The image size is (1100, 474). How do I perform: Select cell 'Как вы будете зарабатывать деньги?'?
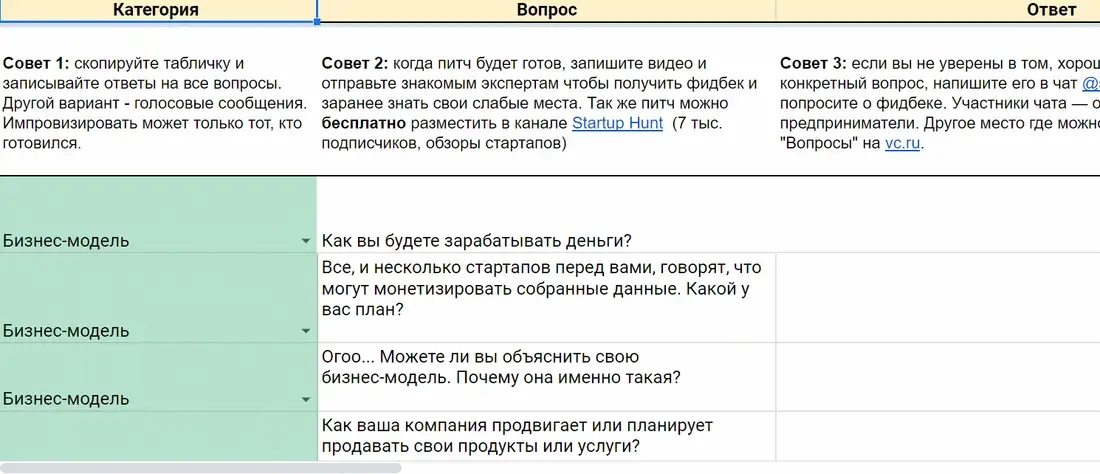click(x=546, y=215)
